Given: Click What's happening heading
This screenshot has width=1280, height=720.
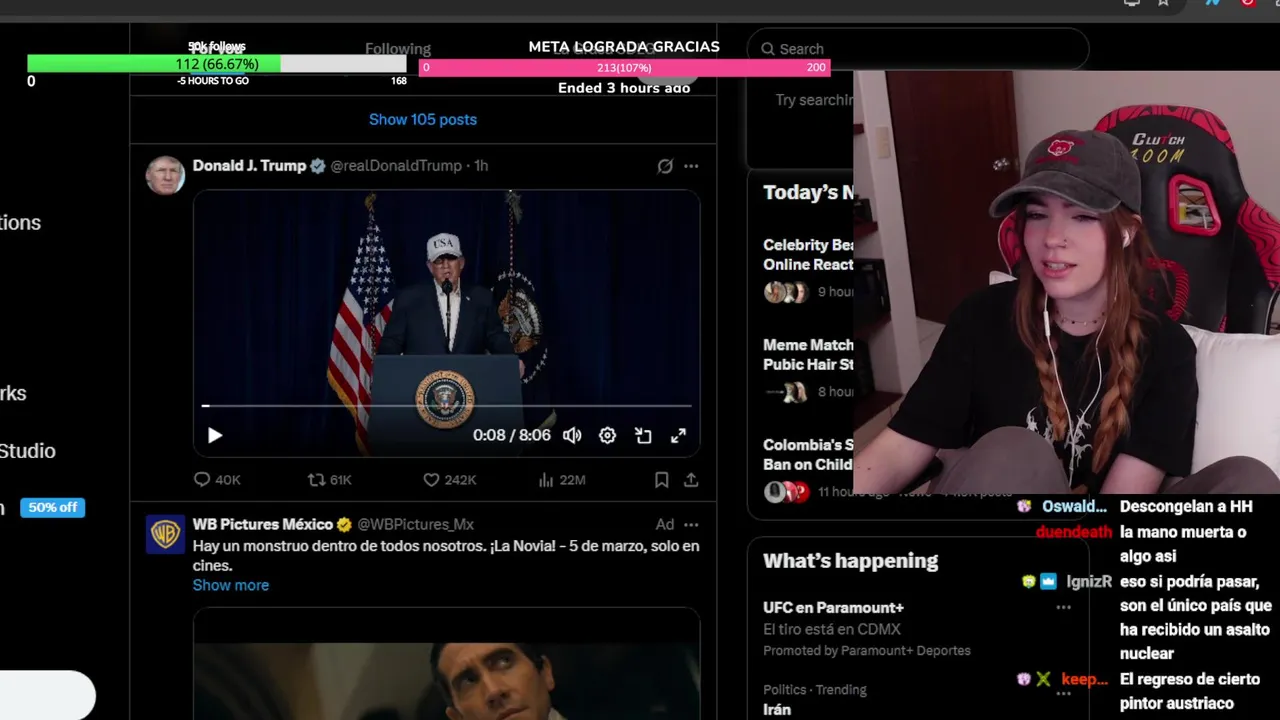Looking at the screenshot, I should [850, 561].
